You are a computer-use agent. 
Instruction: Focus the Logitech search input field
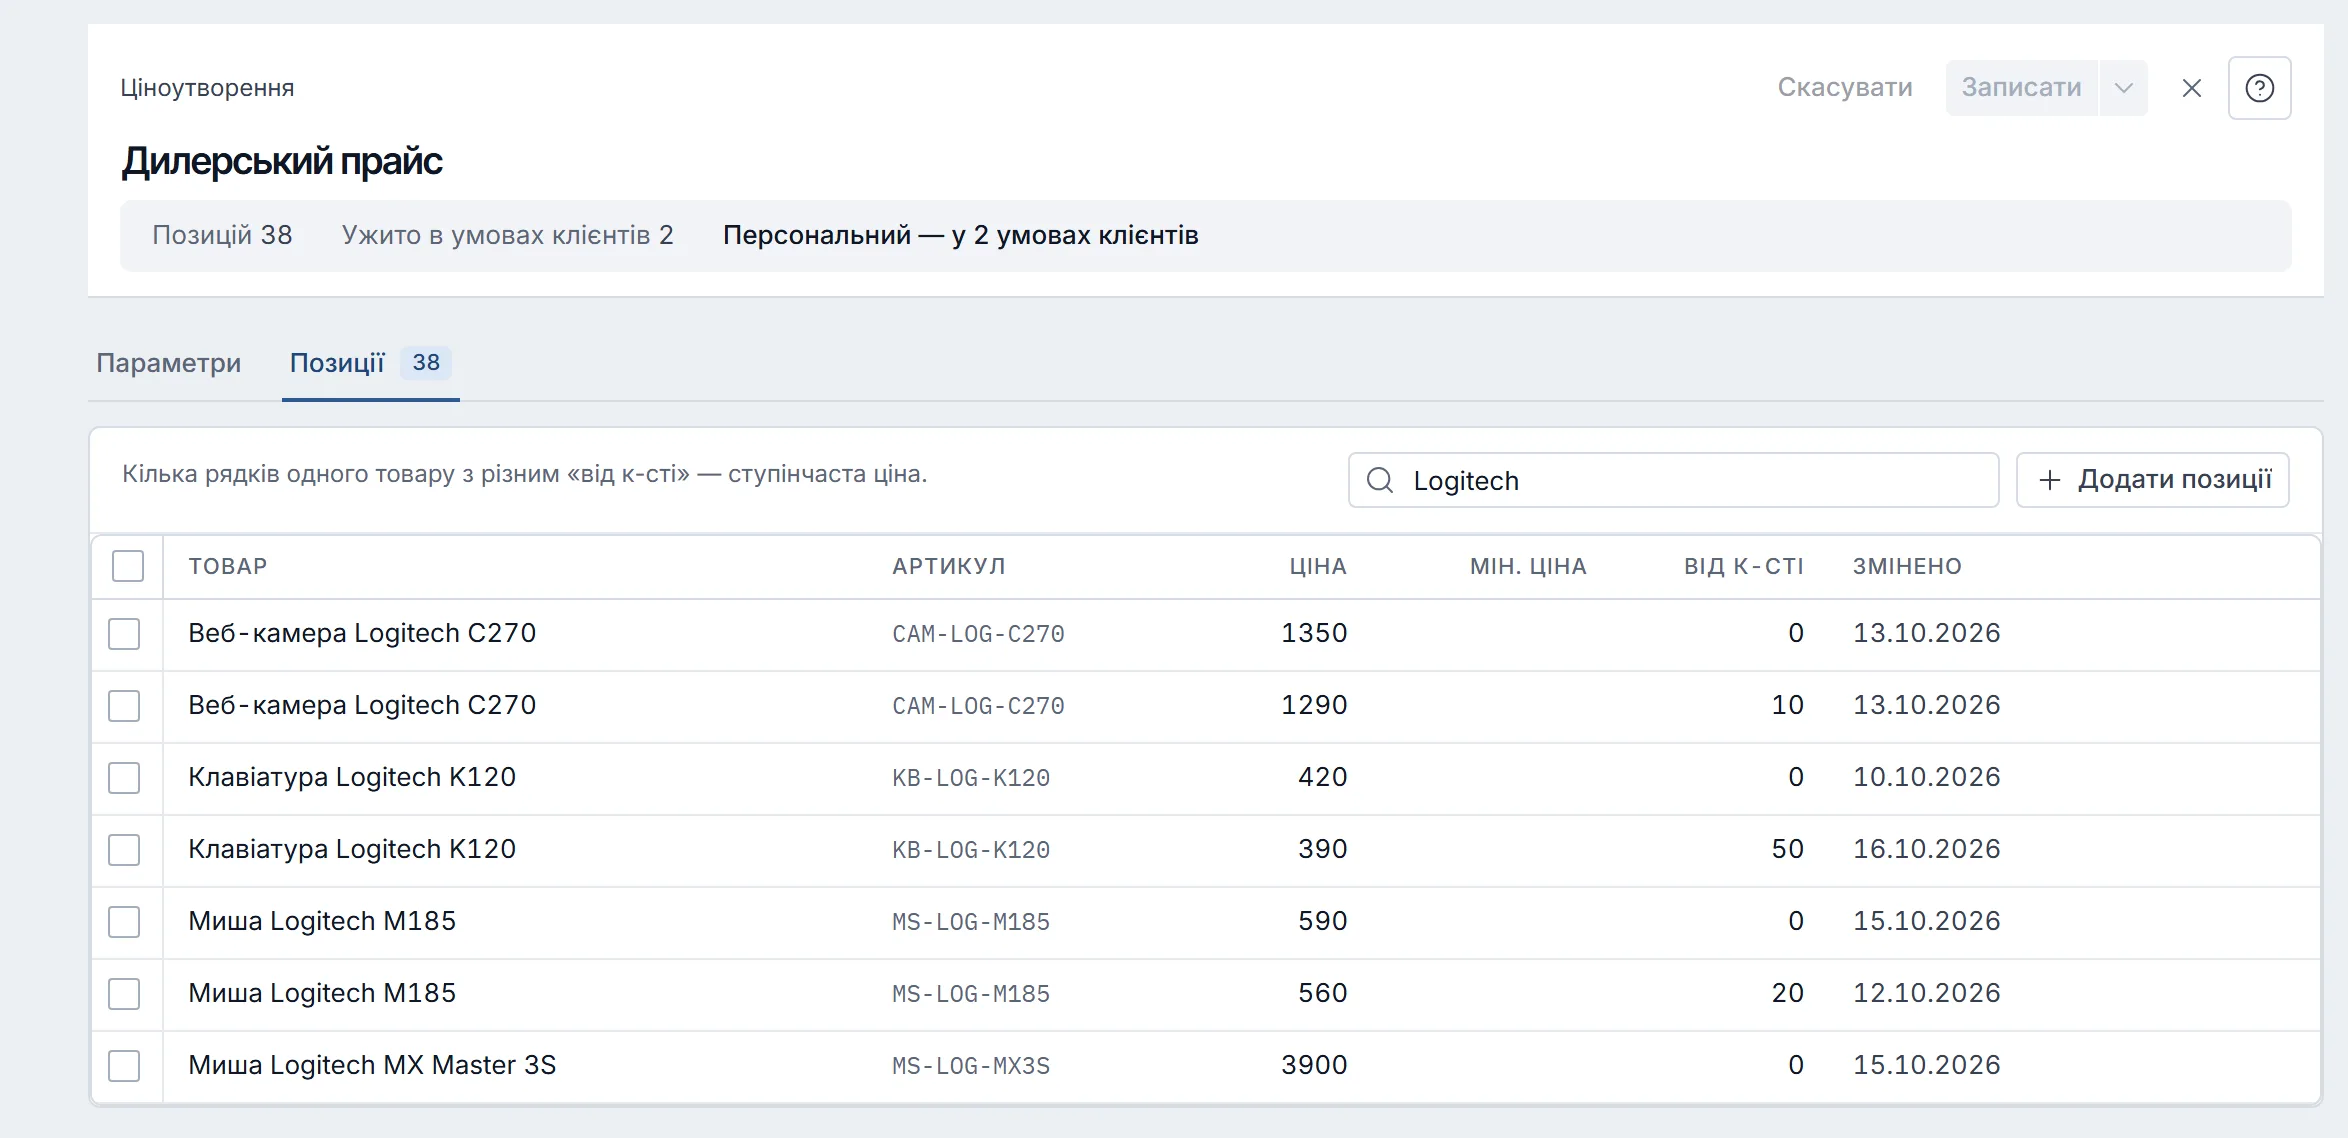click(1673, 480)
